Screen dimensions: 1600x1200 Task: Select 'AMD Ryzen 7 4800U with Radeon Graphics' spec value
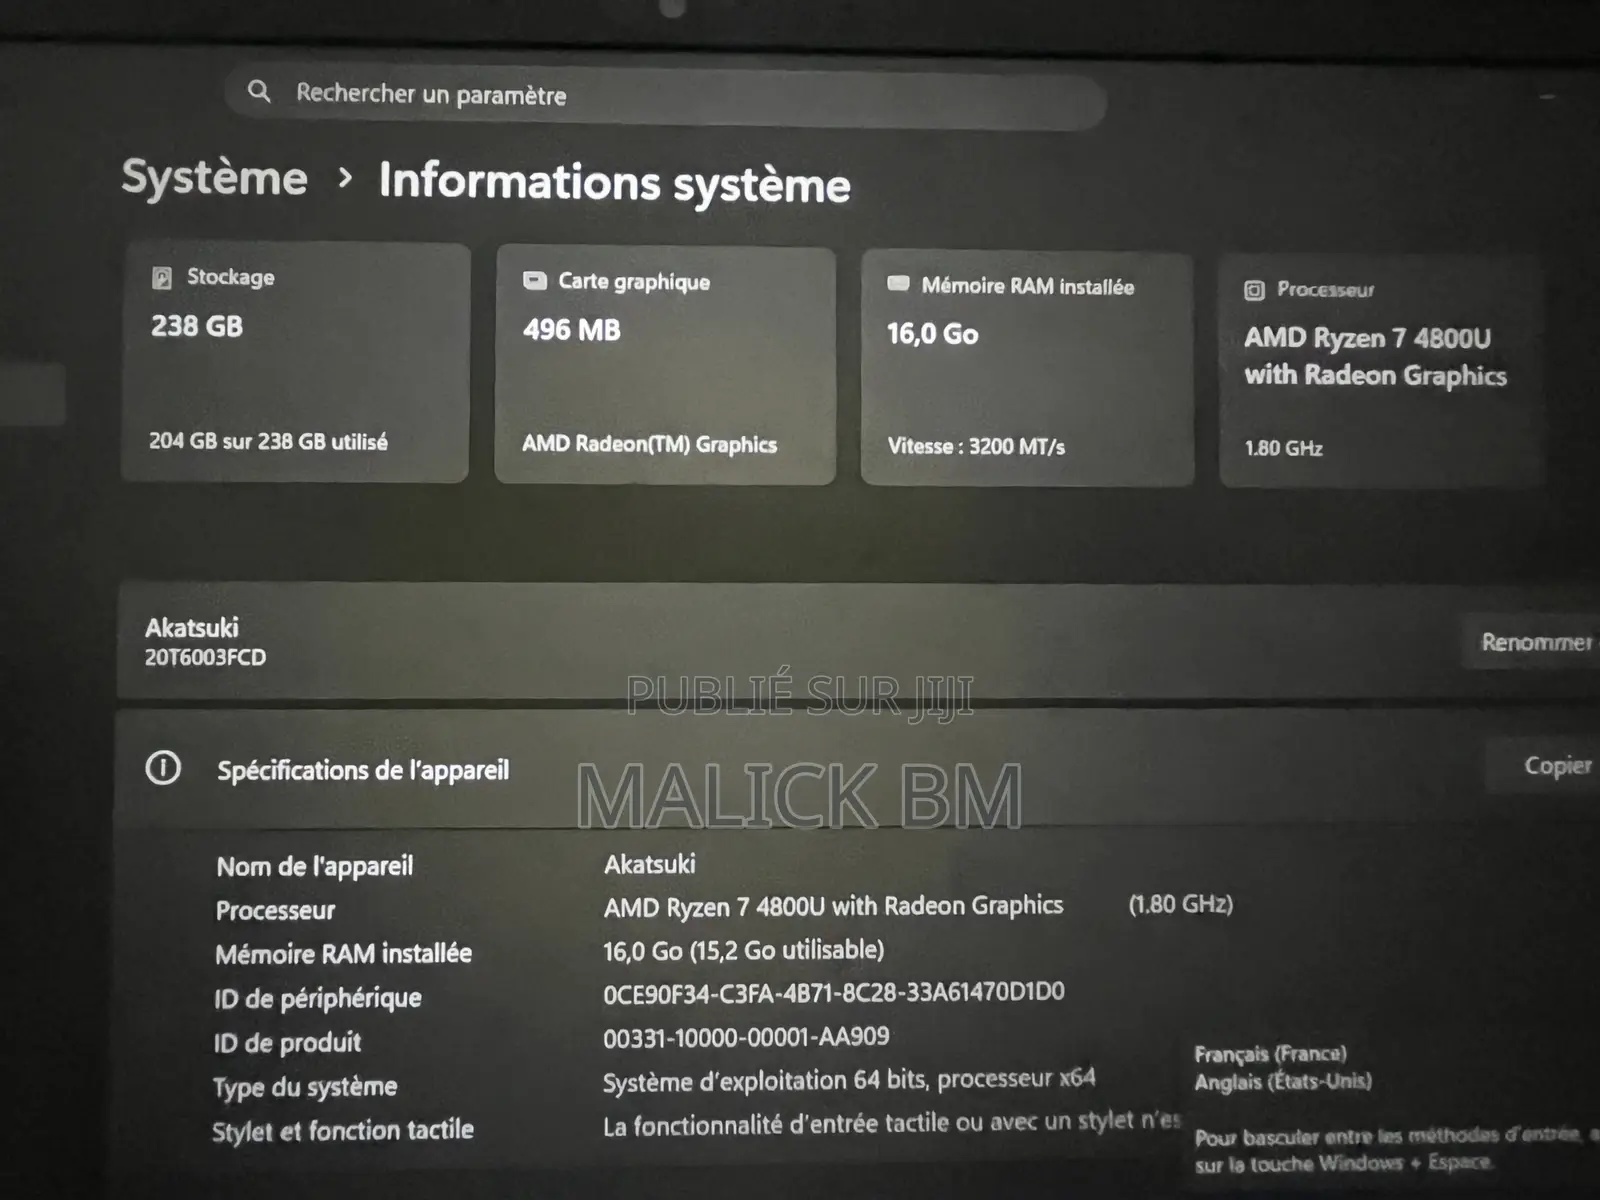click(x=833, y=906)
